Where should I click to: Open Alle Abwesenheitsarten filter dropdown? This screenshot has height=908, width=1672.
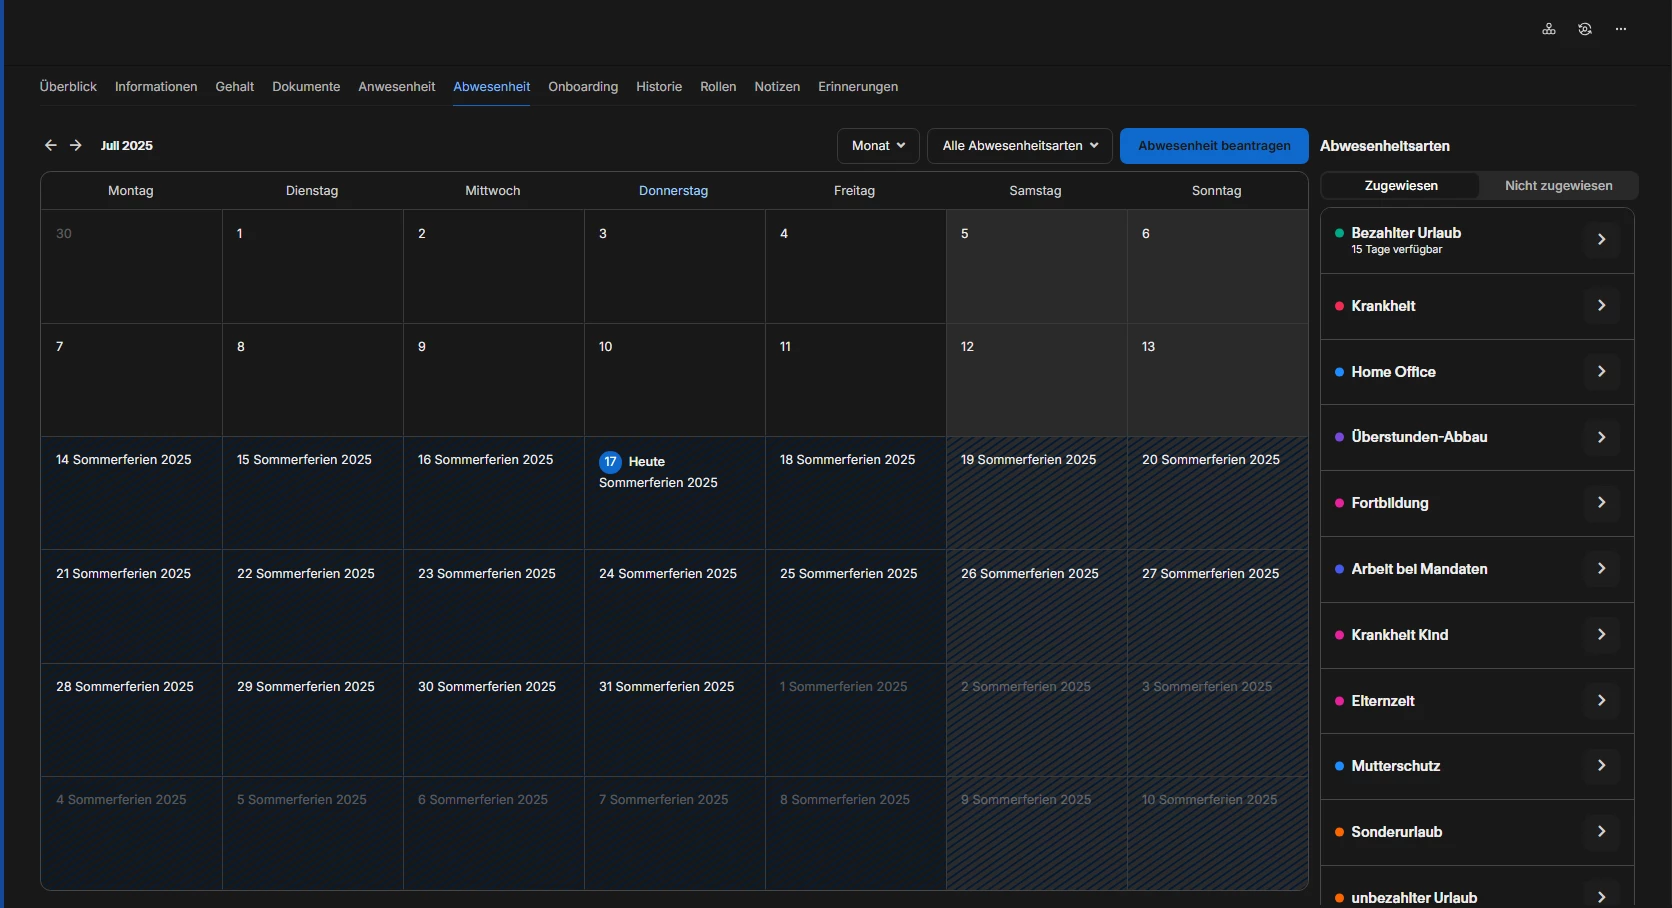(x=1020, y=146)
